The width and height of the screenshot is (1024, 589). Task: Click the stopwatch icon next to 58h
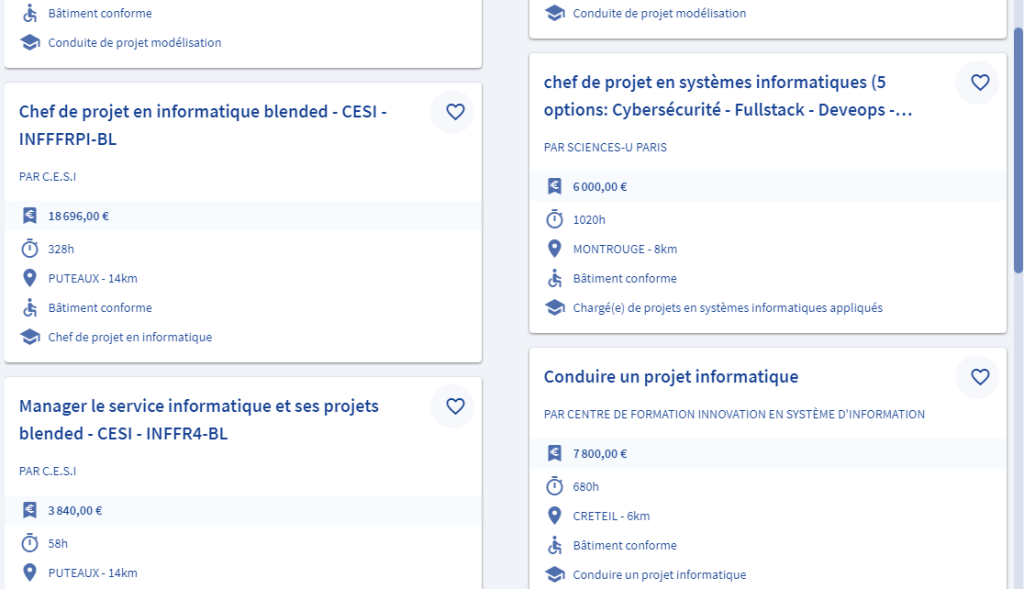click(30, 543)
